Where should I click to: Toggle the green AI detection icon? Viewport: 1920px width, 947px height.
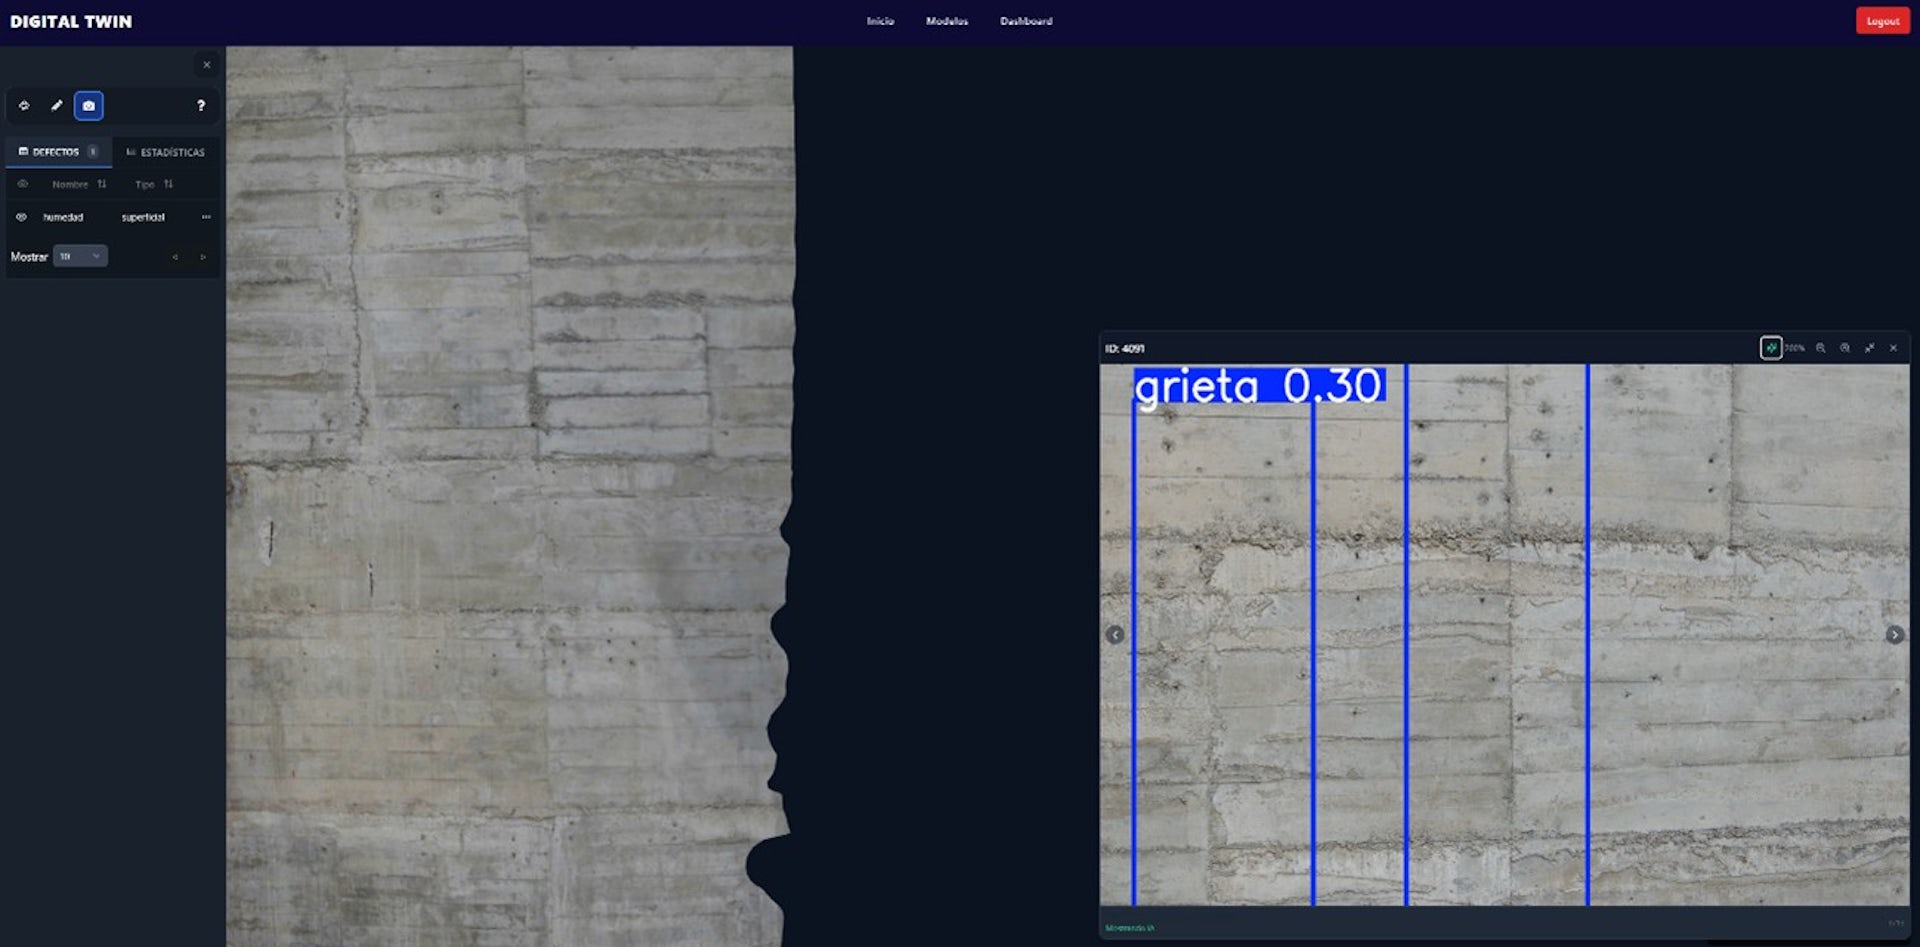1770,348
